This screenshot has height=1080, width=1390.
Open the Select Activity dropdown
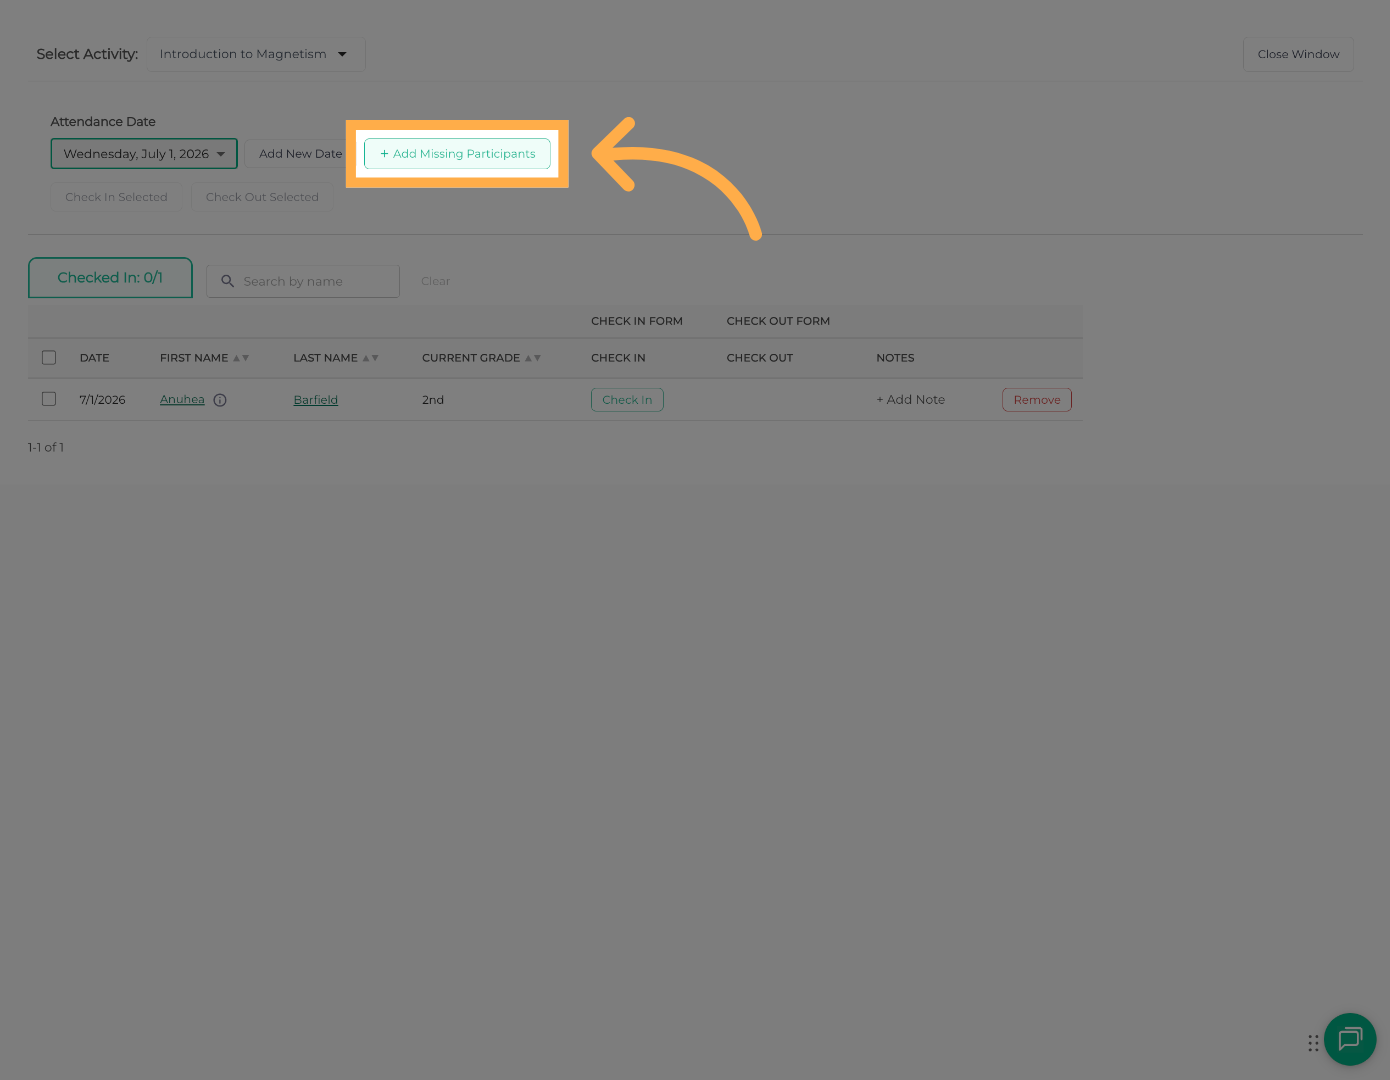click(256, 54)
